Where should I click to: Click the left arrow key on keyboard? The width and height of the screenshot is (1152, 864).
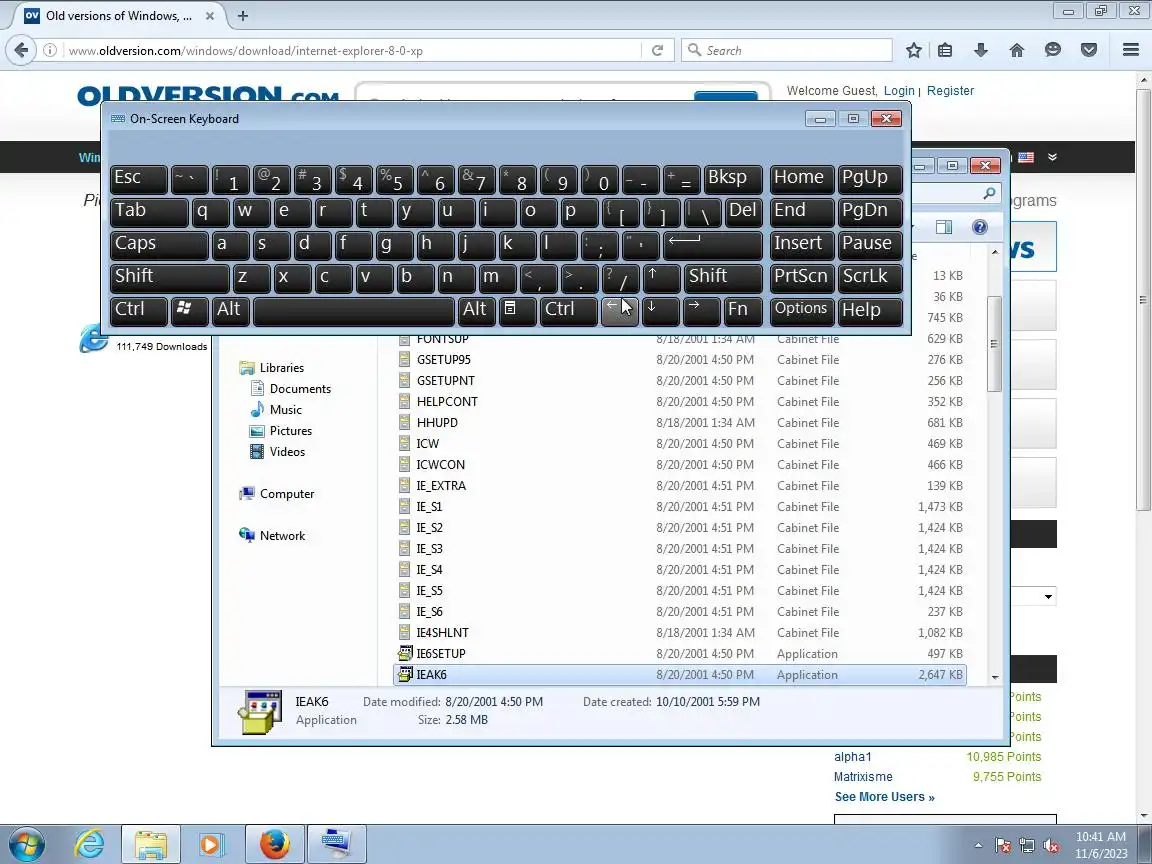click(x=619, y=311)
